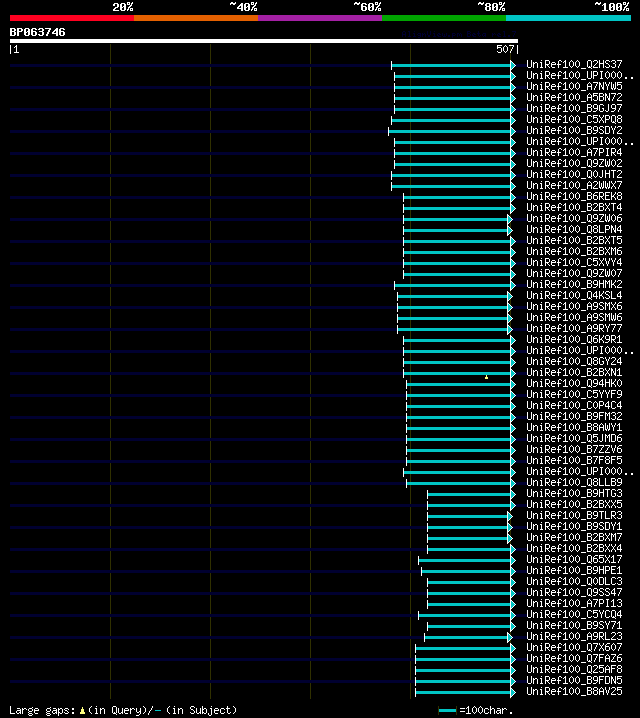Image resolution: width=640 pixels, height=718 pixels.
Task: Click UniRef100_C5XPQ8 label
Action: (x=574, y=120)
